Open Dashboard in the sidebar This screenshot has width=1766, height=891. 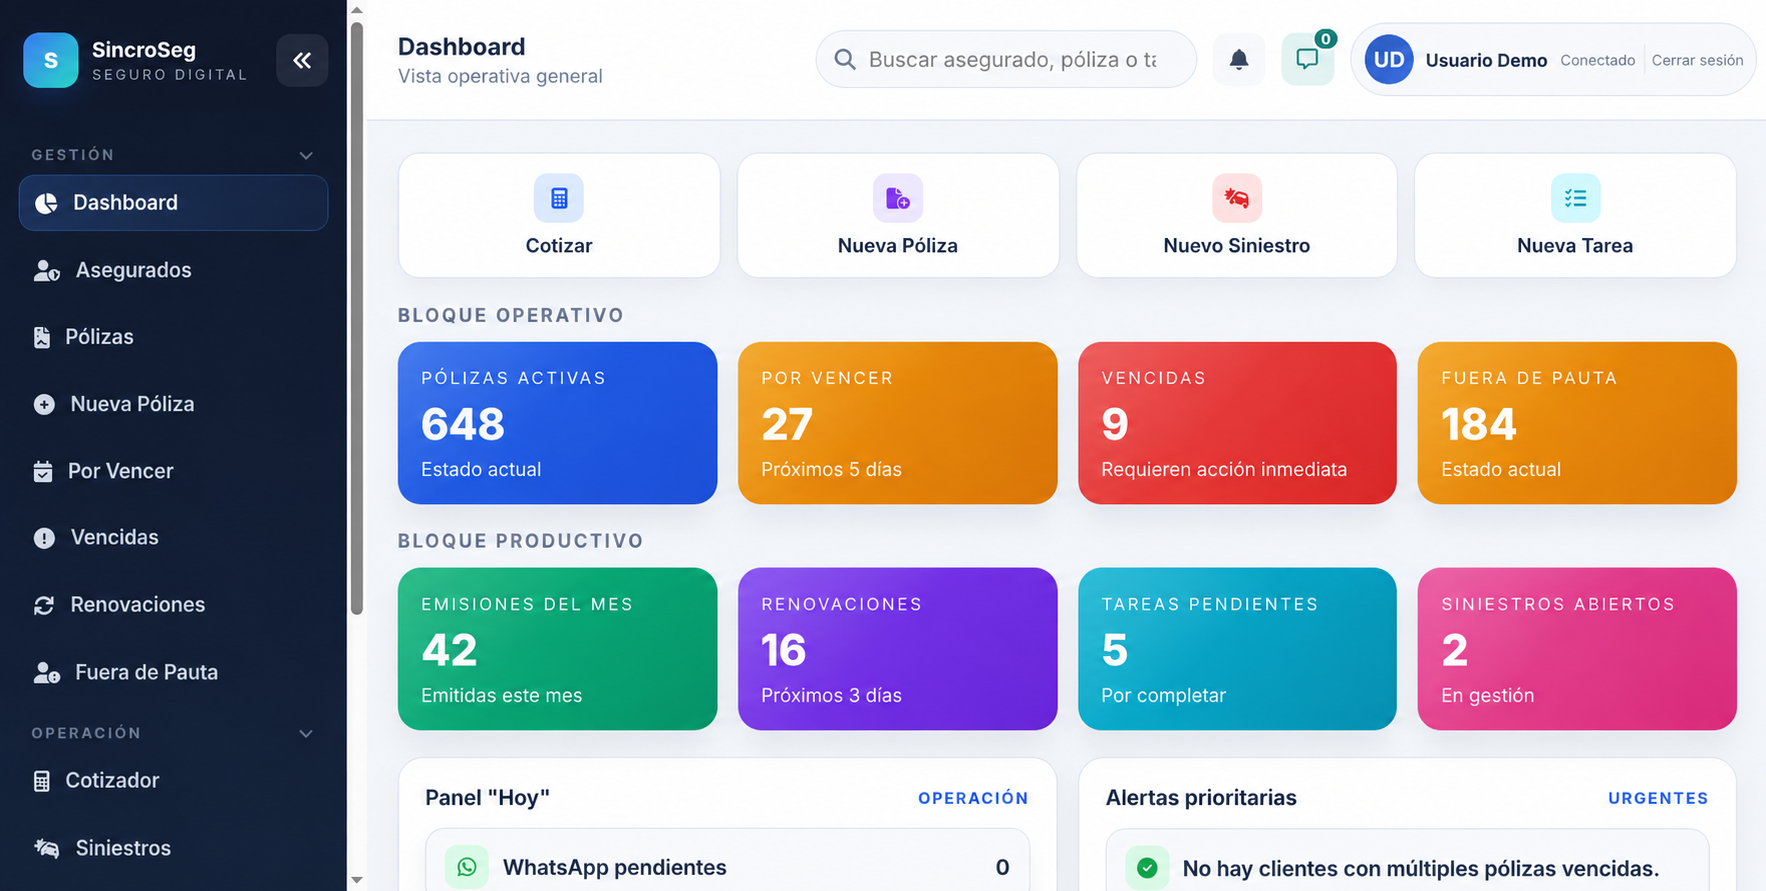(x=173, y=203)
